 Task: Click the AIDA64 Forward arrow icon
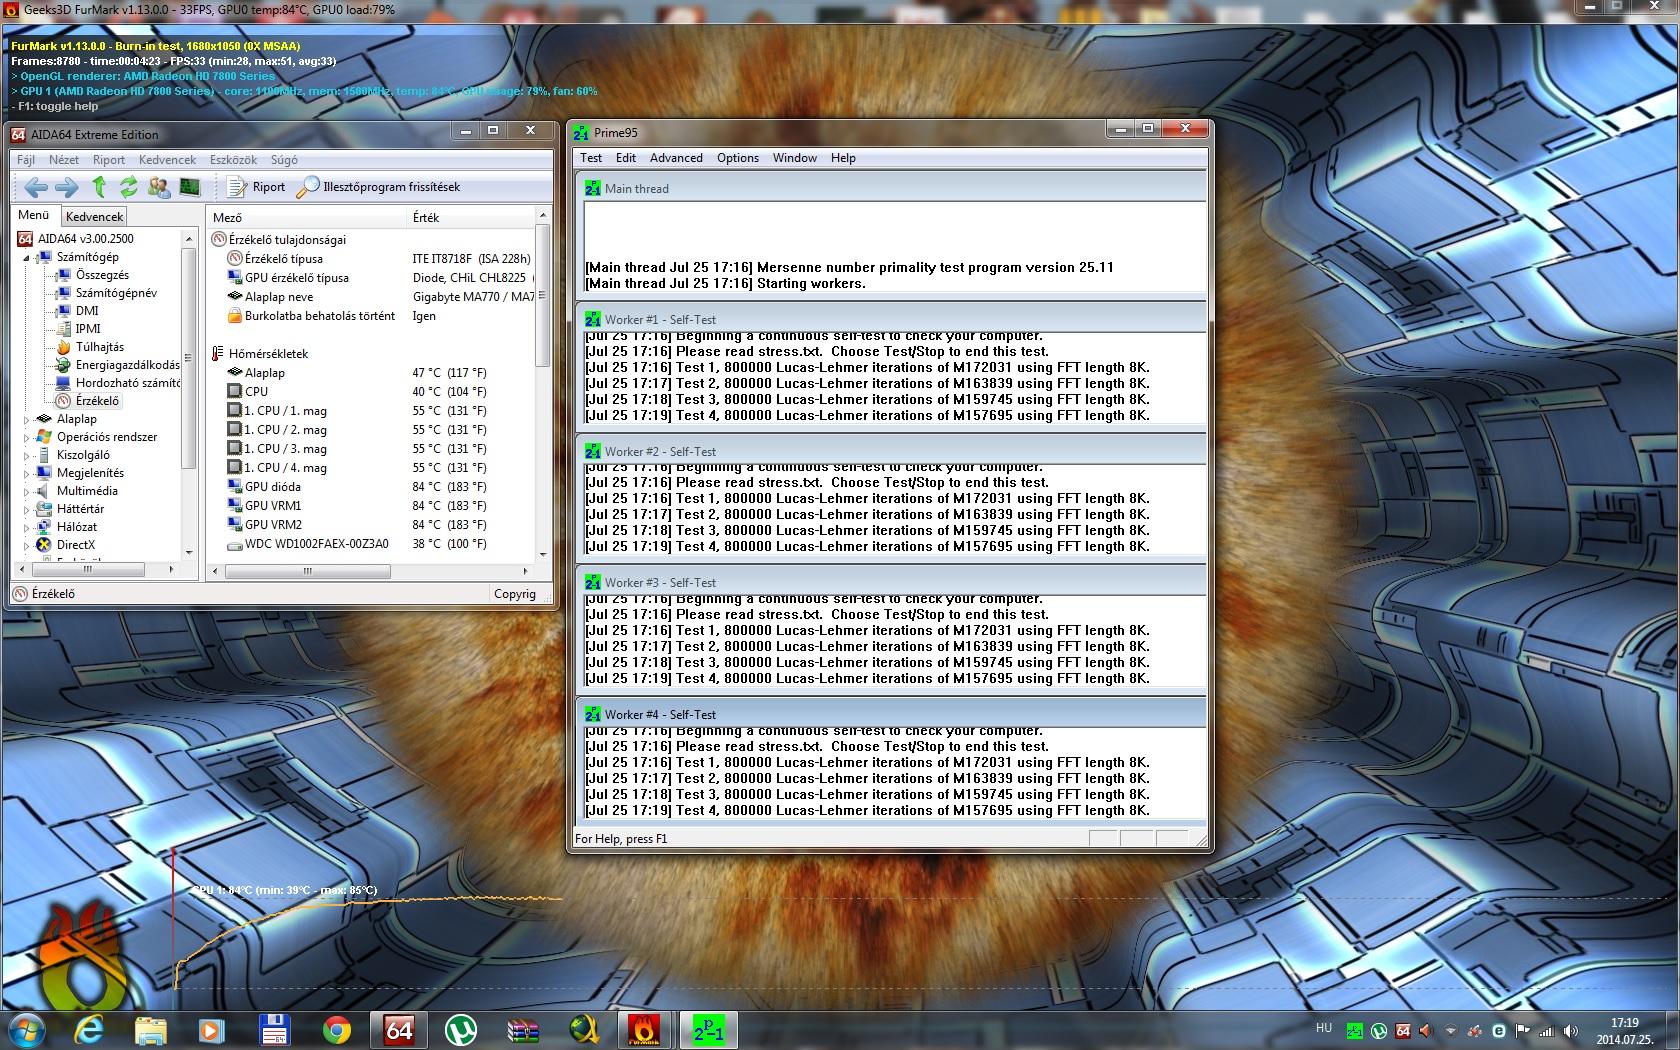point(67,187)
